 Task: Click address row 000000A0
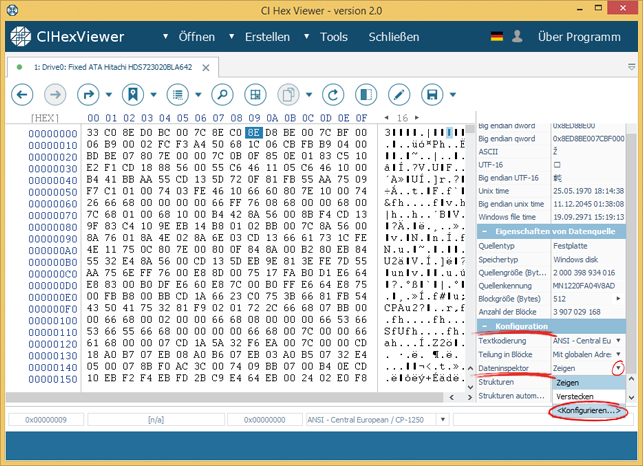tap(53, 251)
